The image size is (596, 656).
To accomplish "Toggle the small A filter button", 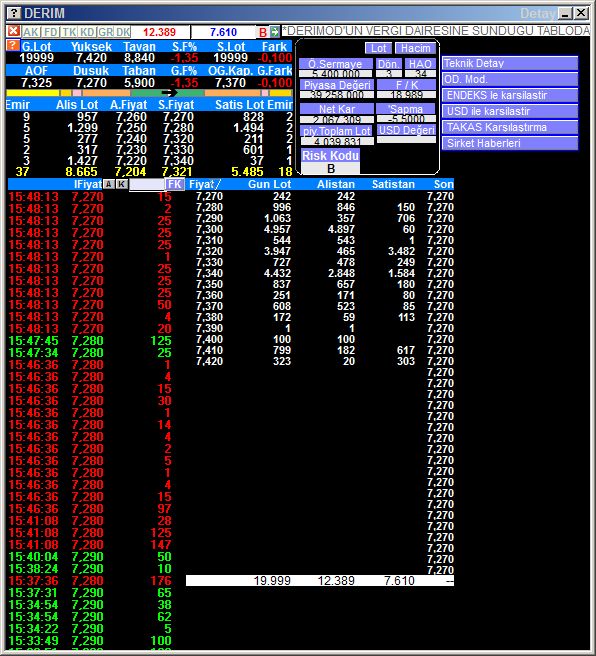I will click(x=109, y=184).
